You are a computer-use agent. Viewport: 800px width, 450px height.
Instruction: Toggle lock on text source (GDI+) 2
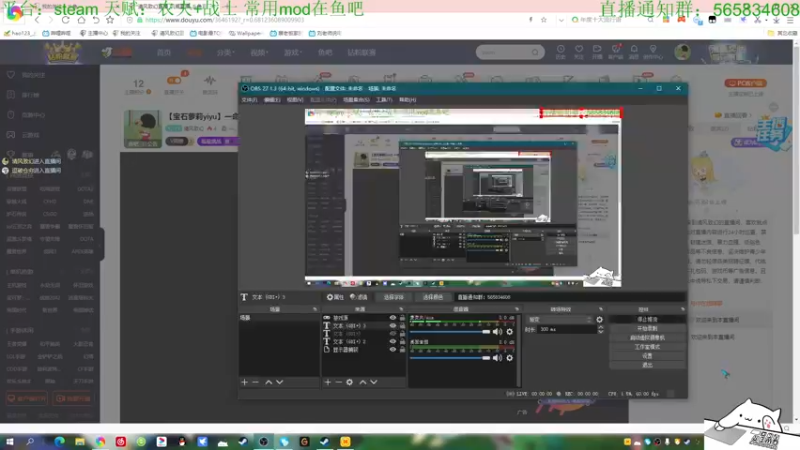pyautogui.click(x=402, y=341)
